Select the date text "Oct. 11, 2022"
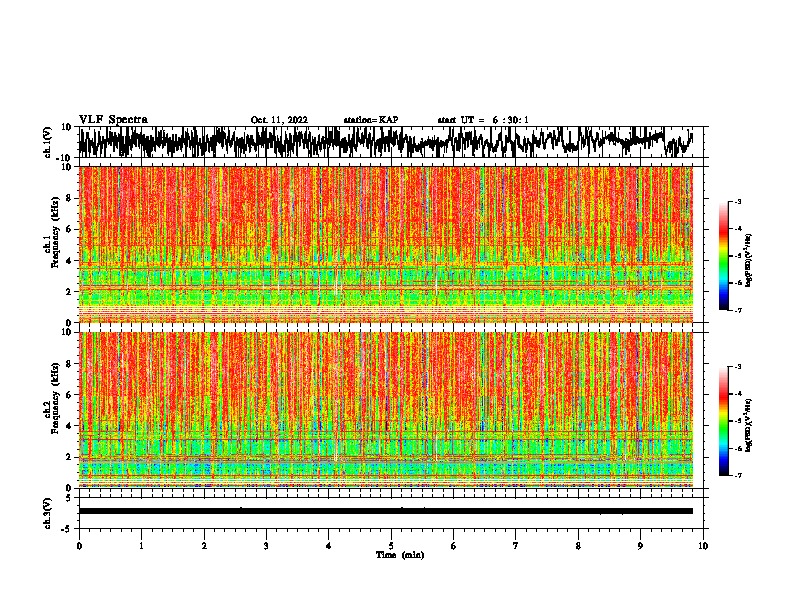Viewport: 792px width, 612px height. 279,120
